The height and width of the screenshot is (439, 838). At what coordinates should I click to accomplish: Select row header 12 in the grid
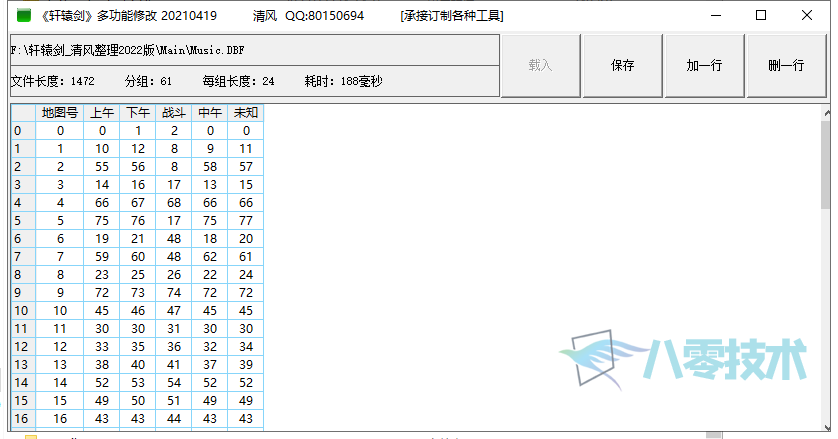24,346
